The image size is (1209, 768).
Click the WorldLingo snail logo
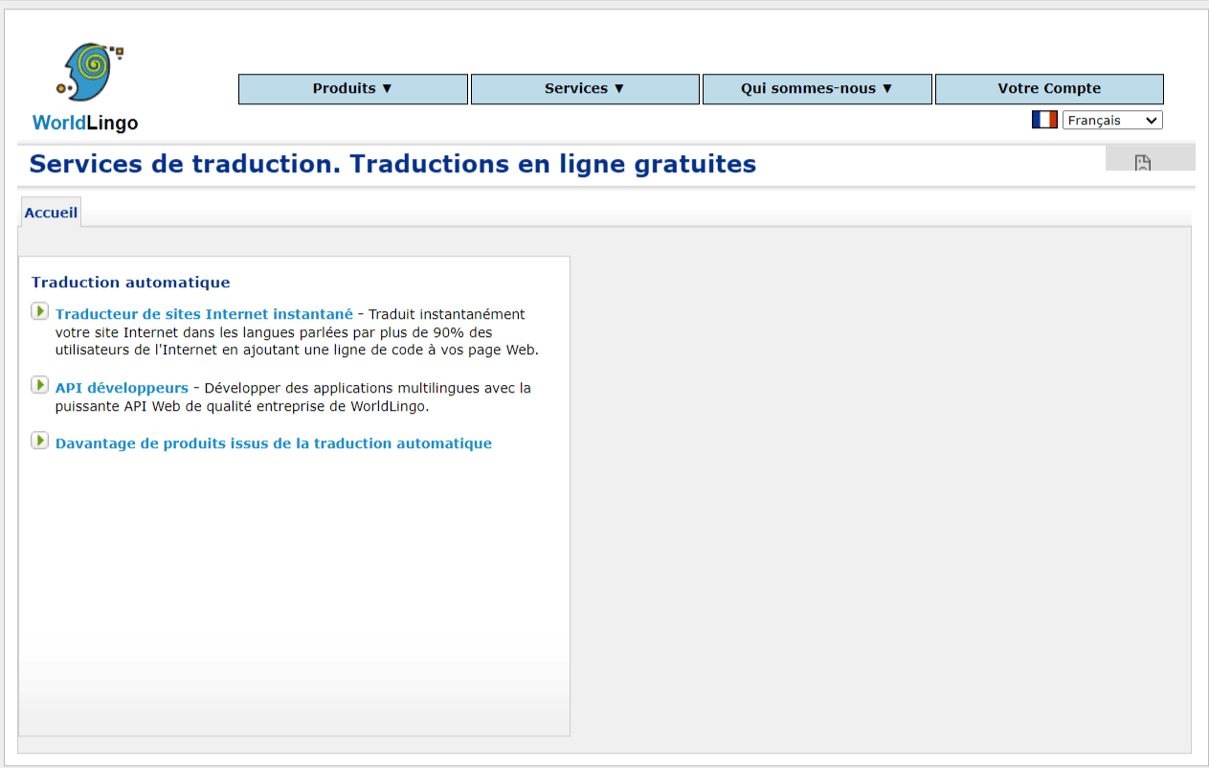click(86, 69)
